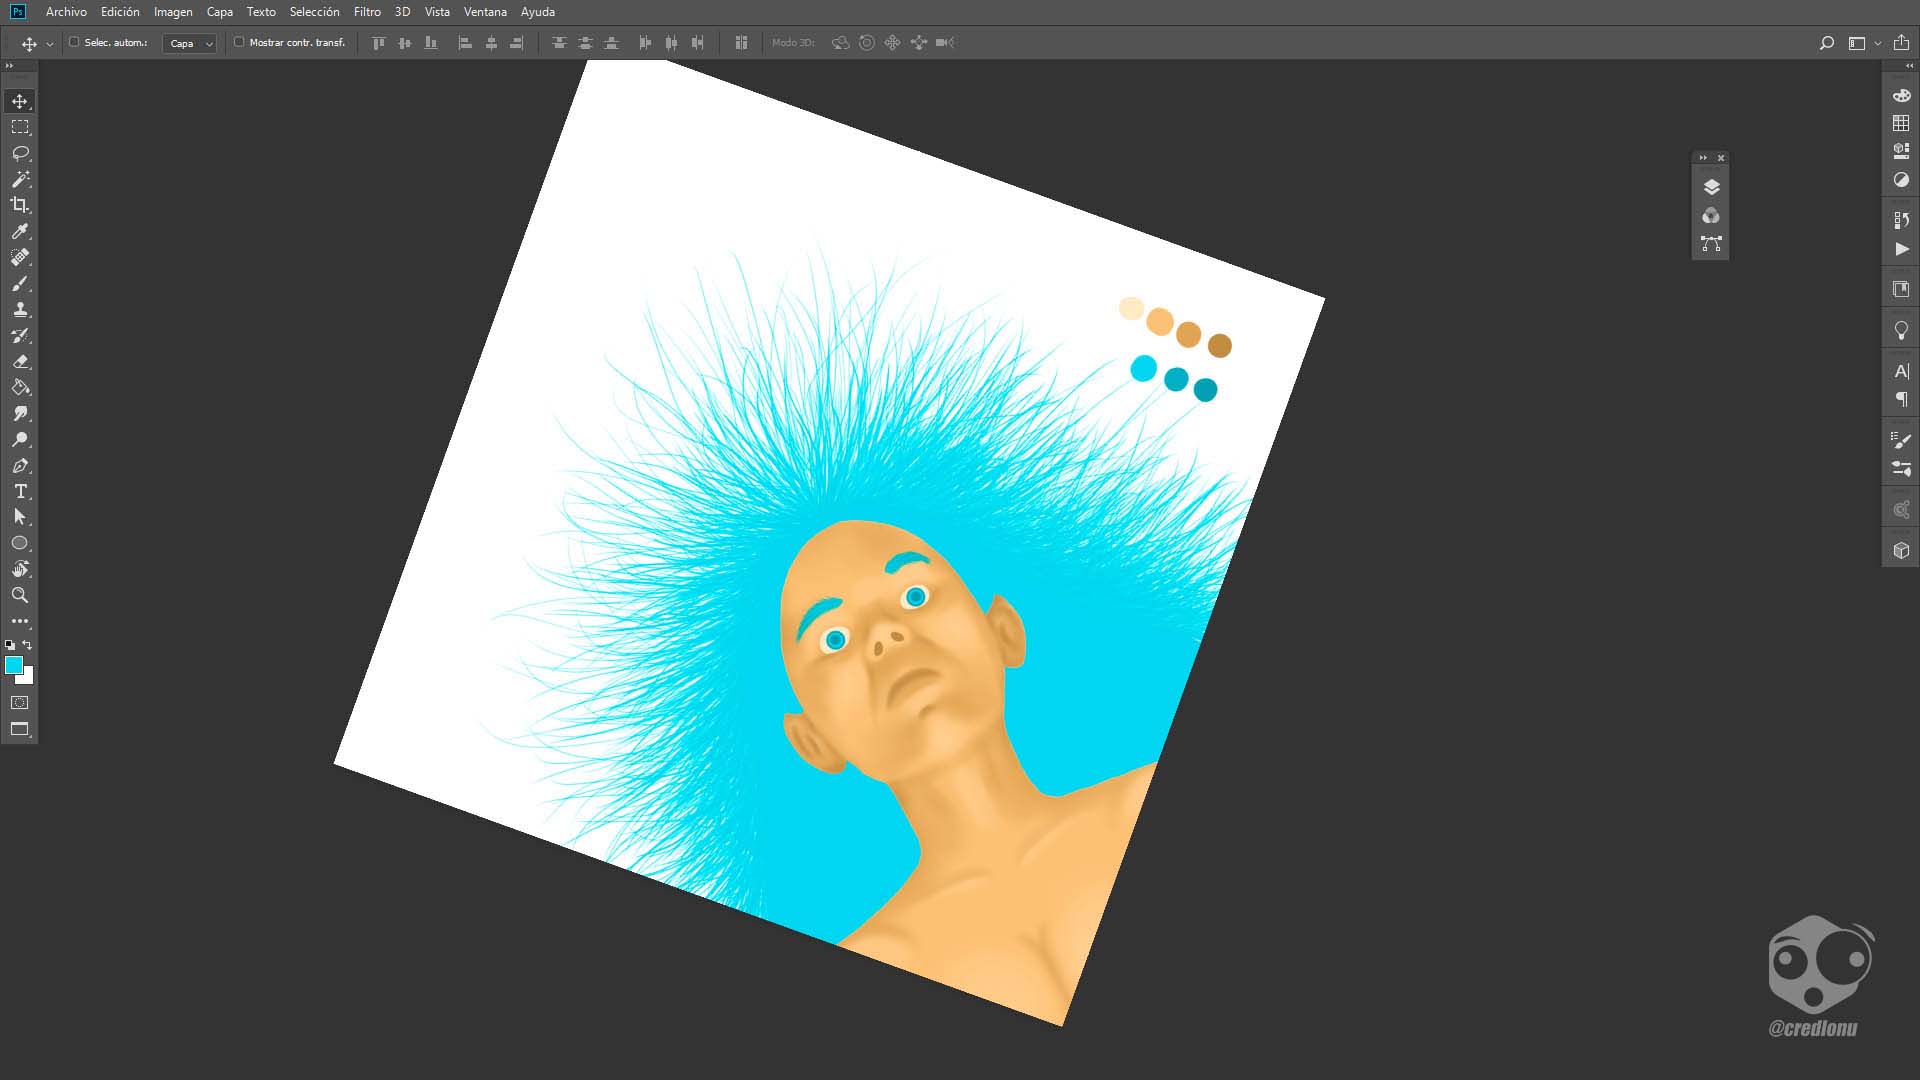This screenshot has height=1080, width=1920.
Task: Select the Type tool
Action: click(20, 492)
